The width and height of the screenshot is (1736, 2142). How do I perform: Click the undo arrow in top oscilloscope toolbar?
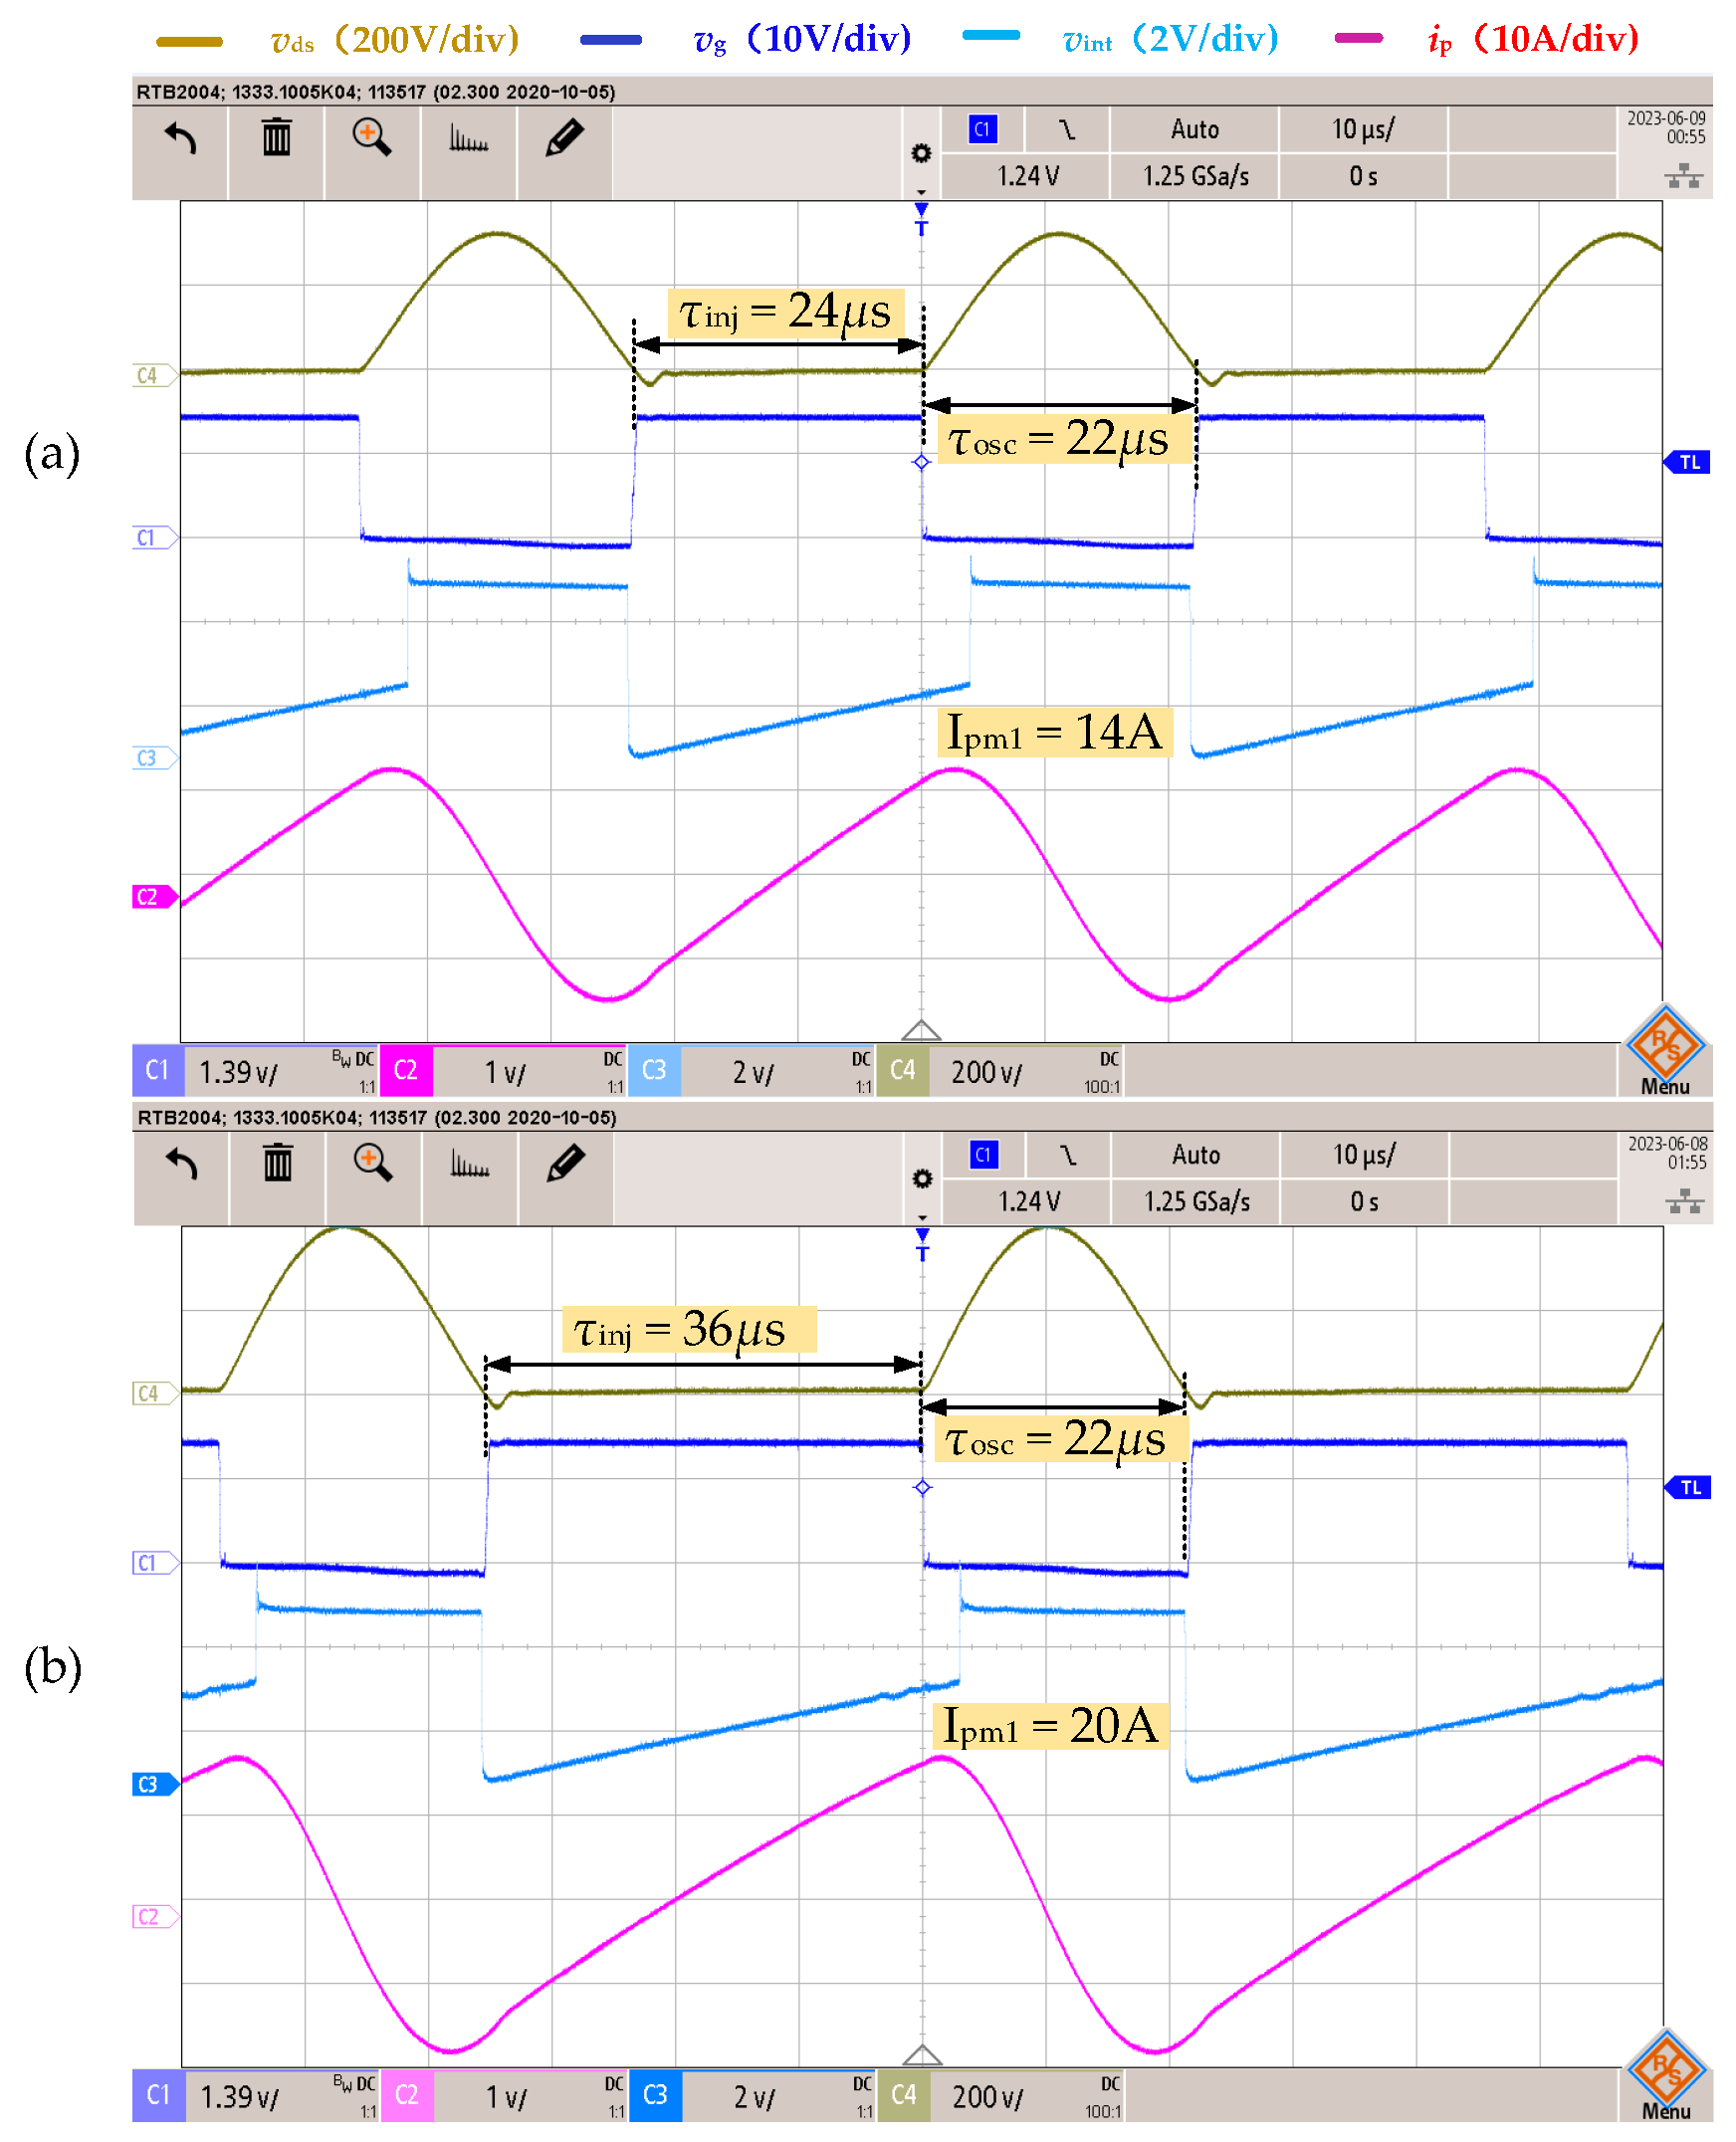(180, 137)
